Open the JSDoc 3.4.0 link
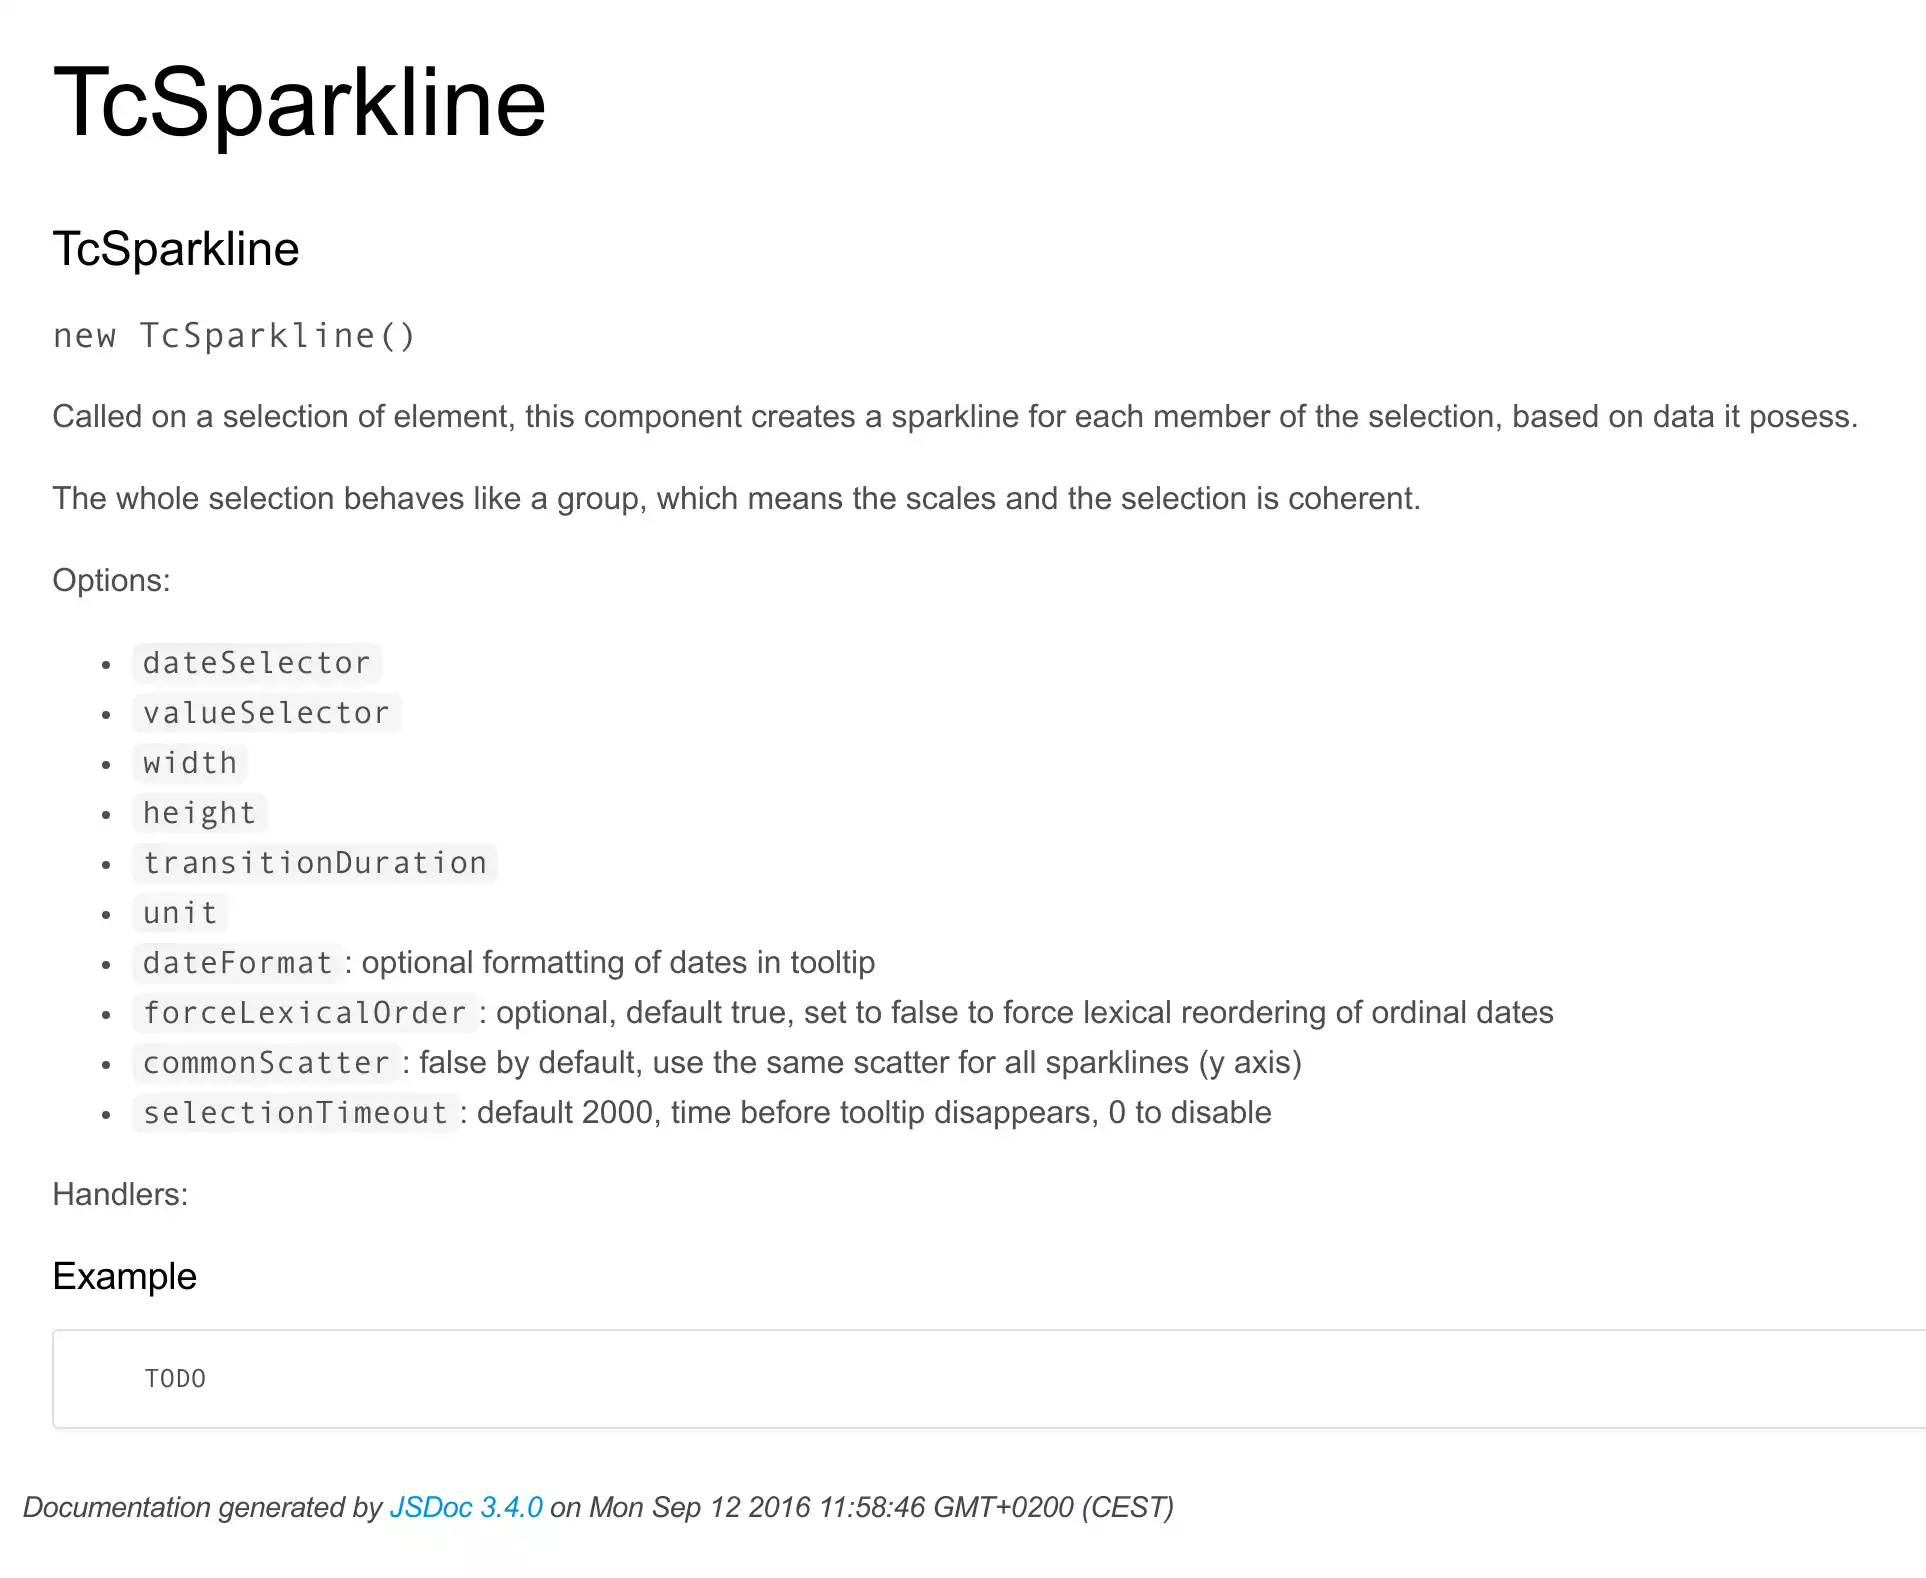This screenshot has width=1926, height=1578. [x=465, y=1507]
